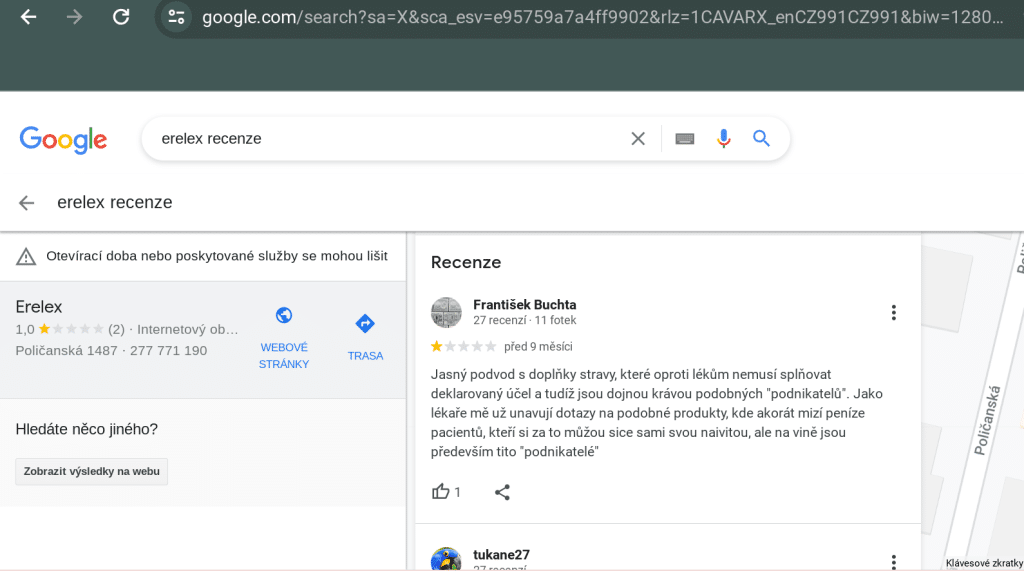Open tukane27's profile avatar
Viewport: 1024px width, 571px height.
click(446, 559)
